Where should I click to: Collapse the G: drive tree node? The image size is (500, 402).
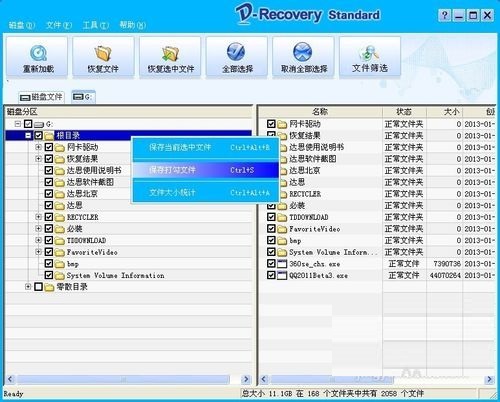click(18, 124)
